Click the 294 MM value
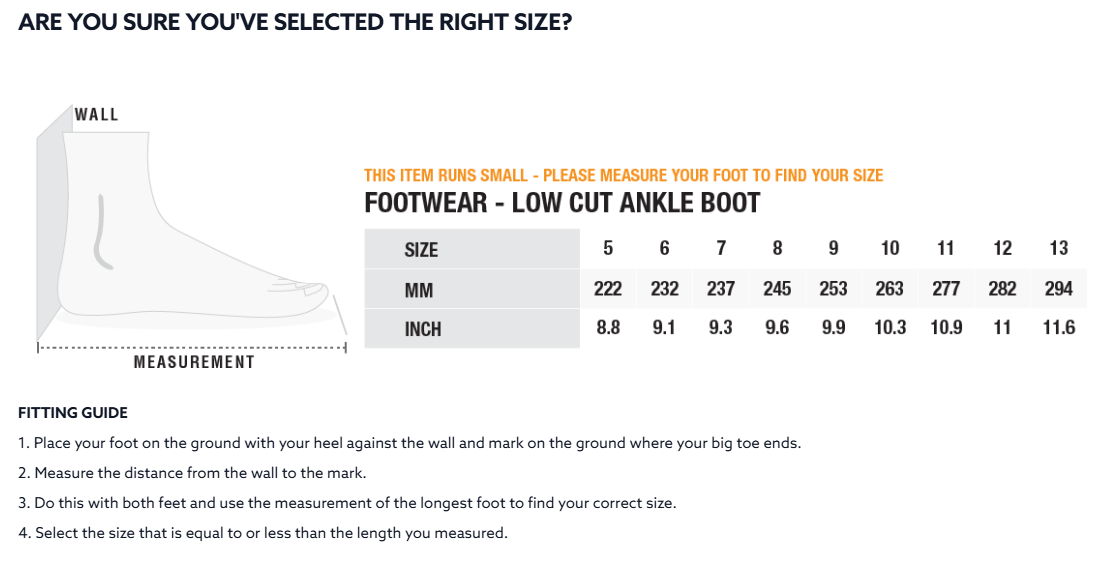Screen dimensions: 1101x583 [x=1058, y=289]
